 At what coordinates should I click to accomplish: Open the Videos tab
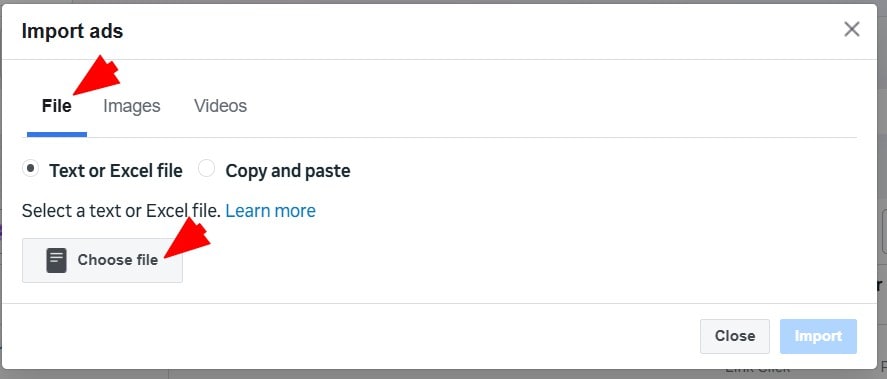coord(220,106)
